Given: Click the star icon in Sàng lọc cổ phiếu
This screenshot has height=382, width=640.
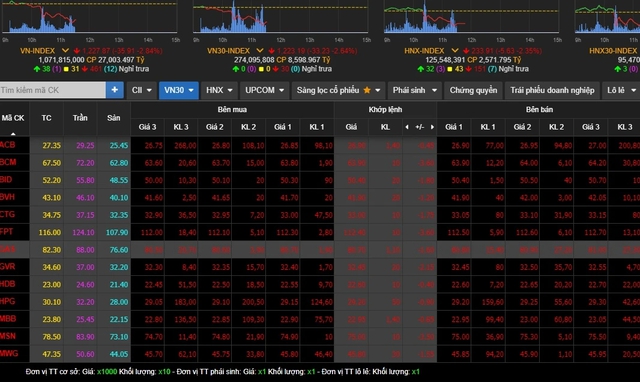Looking at the screenshot, I should click(x=367, y=90).
